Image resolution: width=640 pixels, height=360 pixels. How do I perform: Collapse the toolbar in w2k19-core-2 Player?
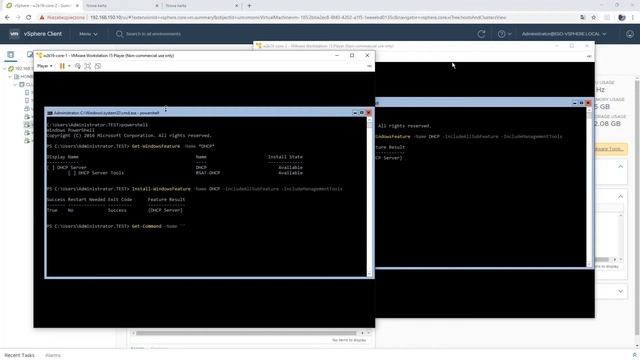(x=589, y=56)
